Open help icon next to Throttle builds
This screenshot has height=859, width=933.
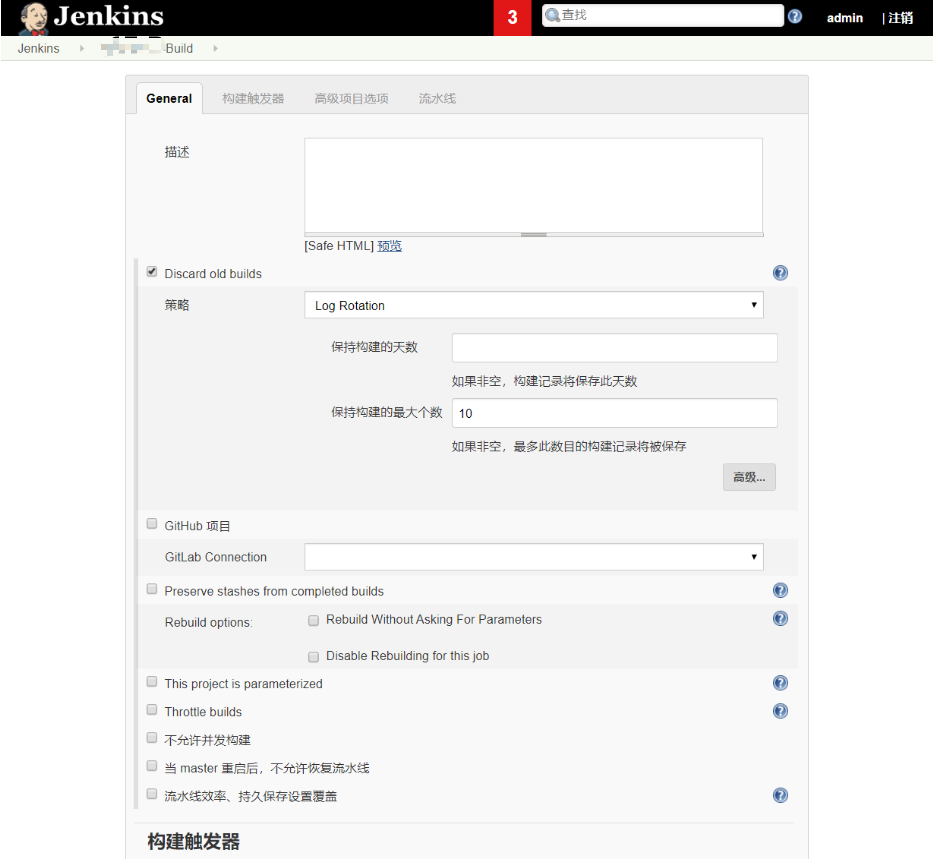(x=780, y=710)
